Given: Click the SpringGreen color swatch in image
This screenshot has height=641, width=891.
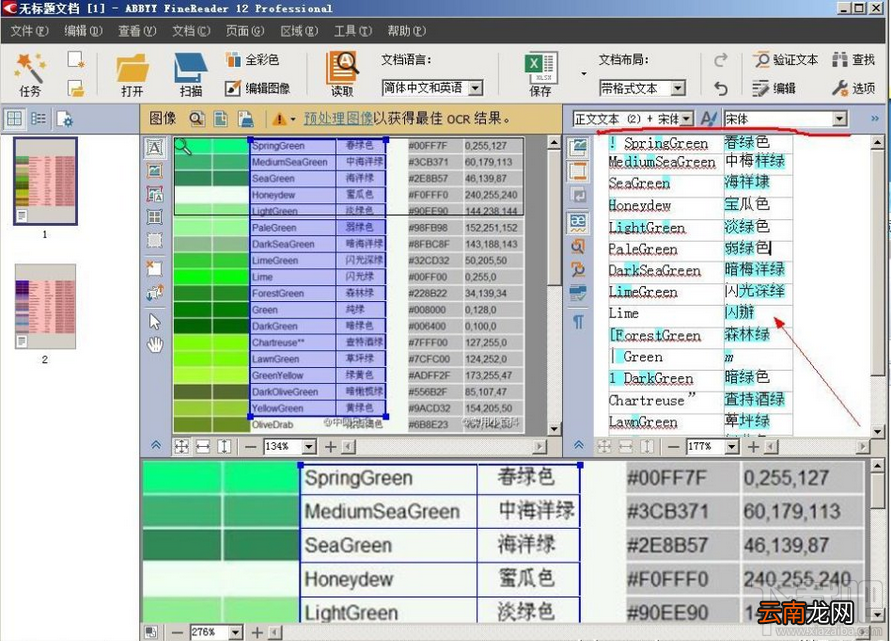Looking at the screenshot, I should click(x=211, y=145).
